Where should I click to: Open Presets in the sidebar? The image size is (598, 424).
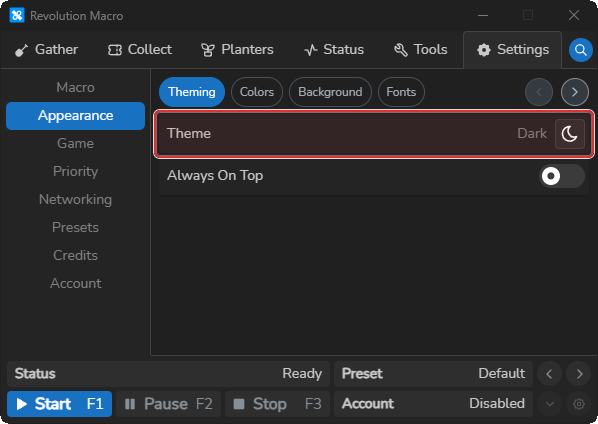pyautogui.click(x=76, y=227)
